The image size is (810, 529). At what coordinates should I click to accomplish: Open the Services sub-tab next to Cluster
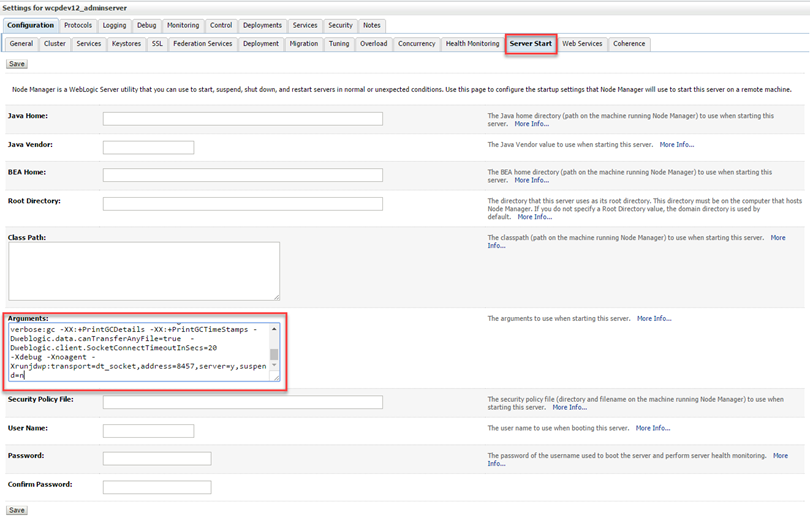pos(89,44)
